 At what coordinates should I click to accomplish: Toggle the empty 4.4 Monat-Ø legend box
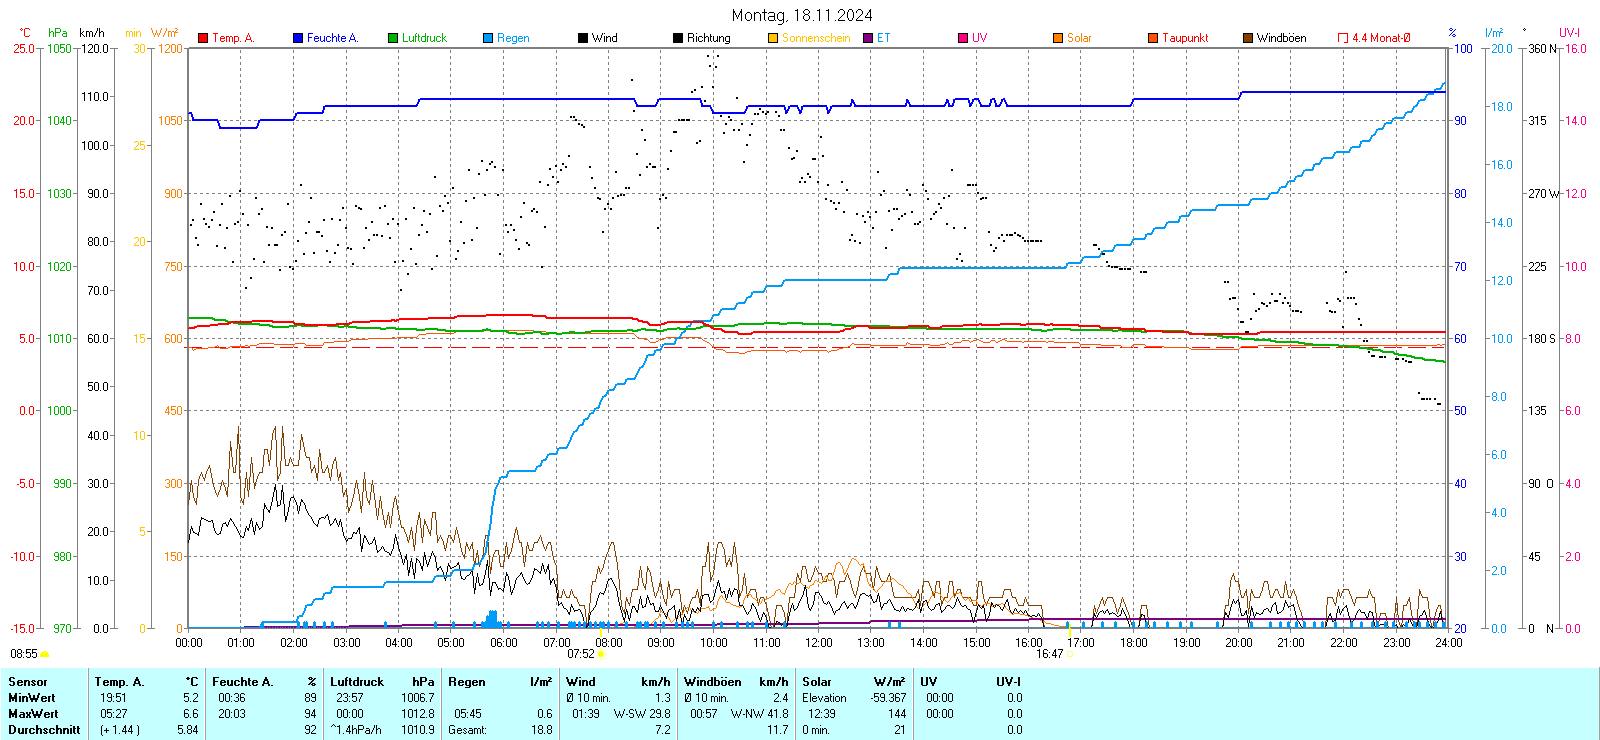coord(1343,38)
